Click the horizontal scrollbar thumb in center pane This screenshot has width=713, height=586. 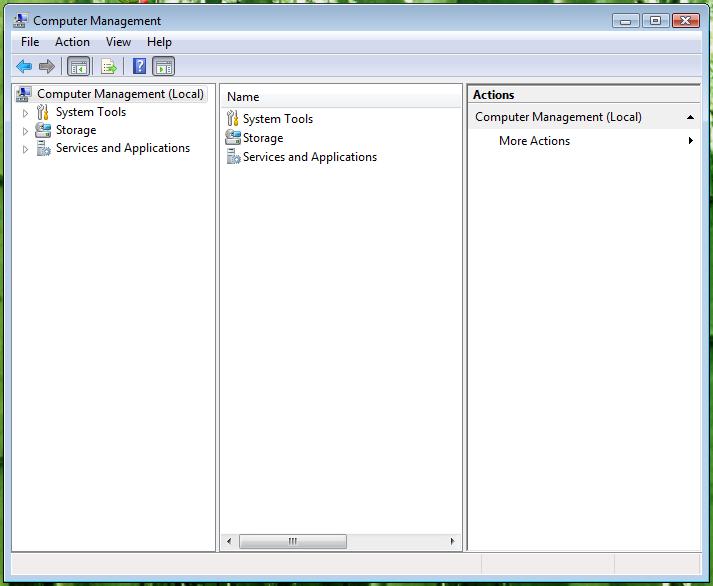tap(293, 541)
